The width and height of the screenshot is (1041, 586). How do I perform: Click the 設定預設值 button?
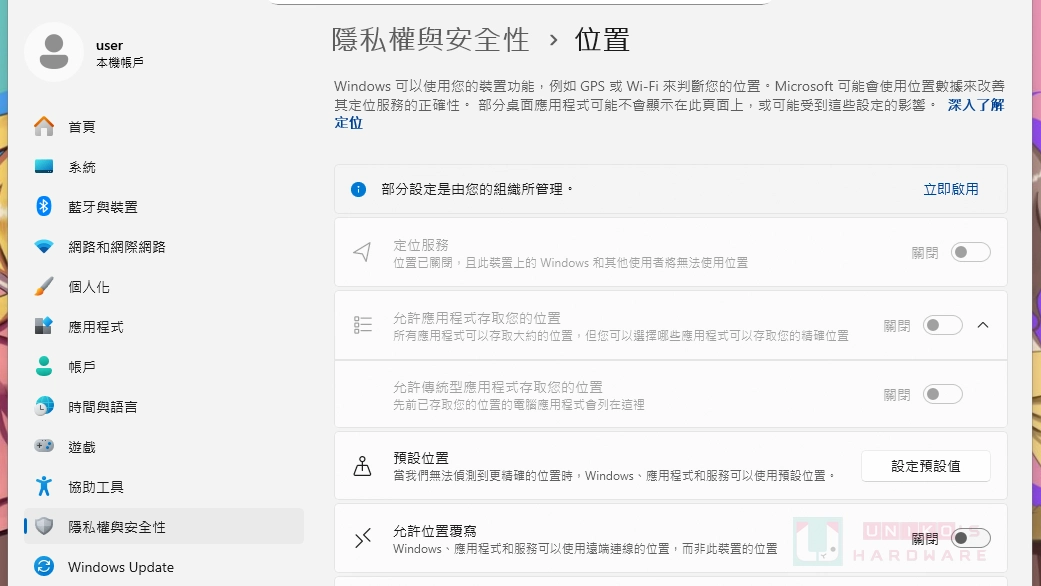[925, 466]
